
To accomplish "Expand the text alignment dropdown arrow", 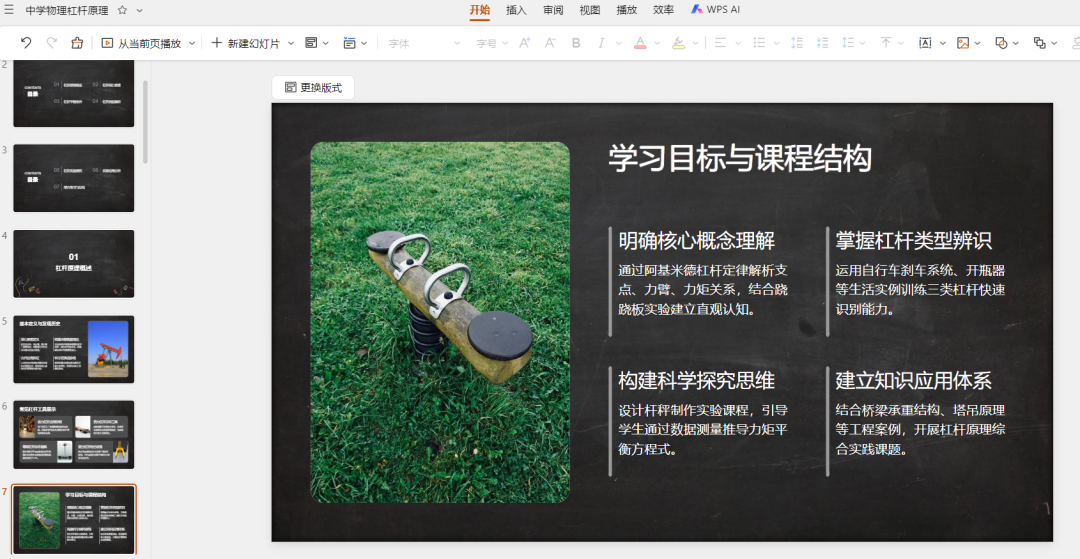I will [x=738, y=43].
